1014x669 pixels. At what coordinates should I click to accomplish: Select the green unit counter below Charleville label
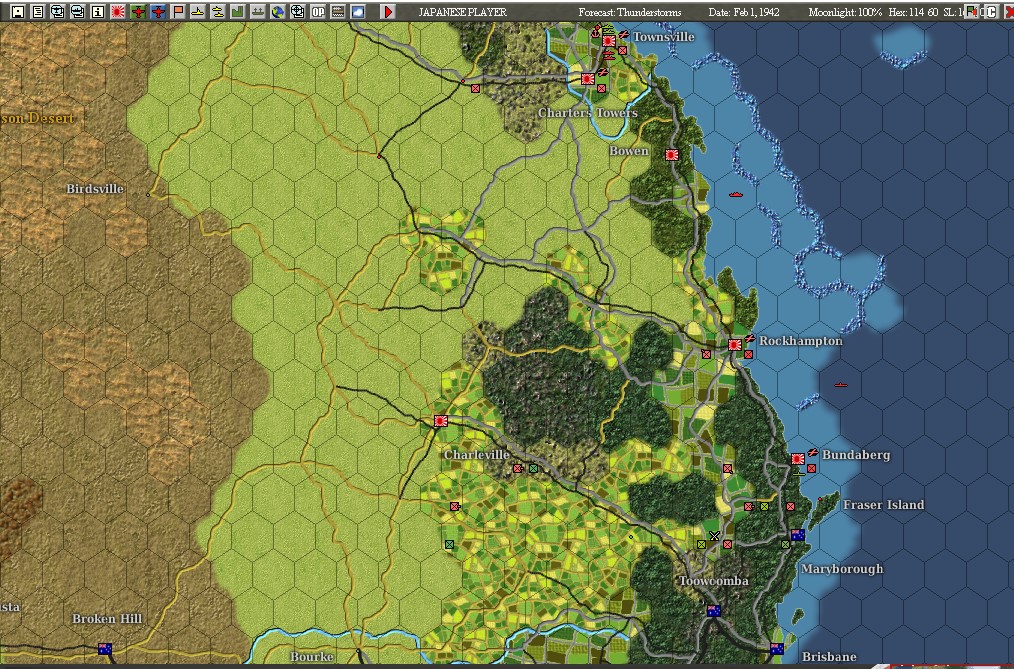534,469
